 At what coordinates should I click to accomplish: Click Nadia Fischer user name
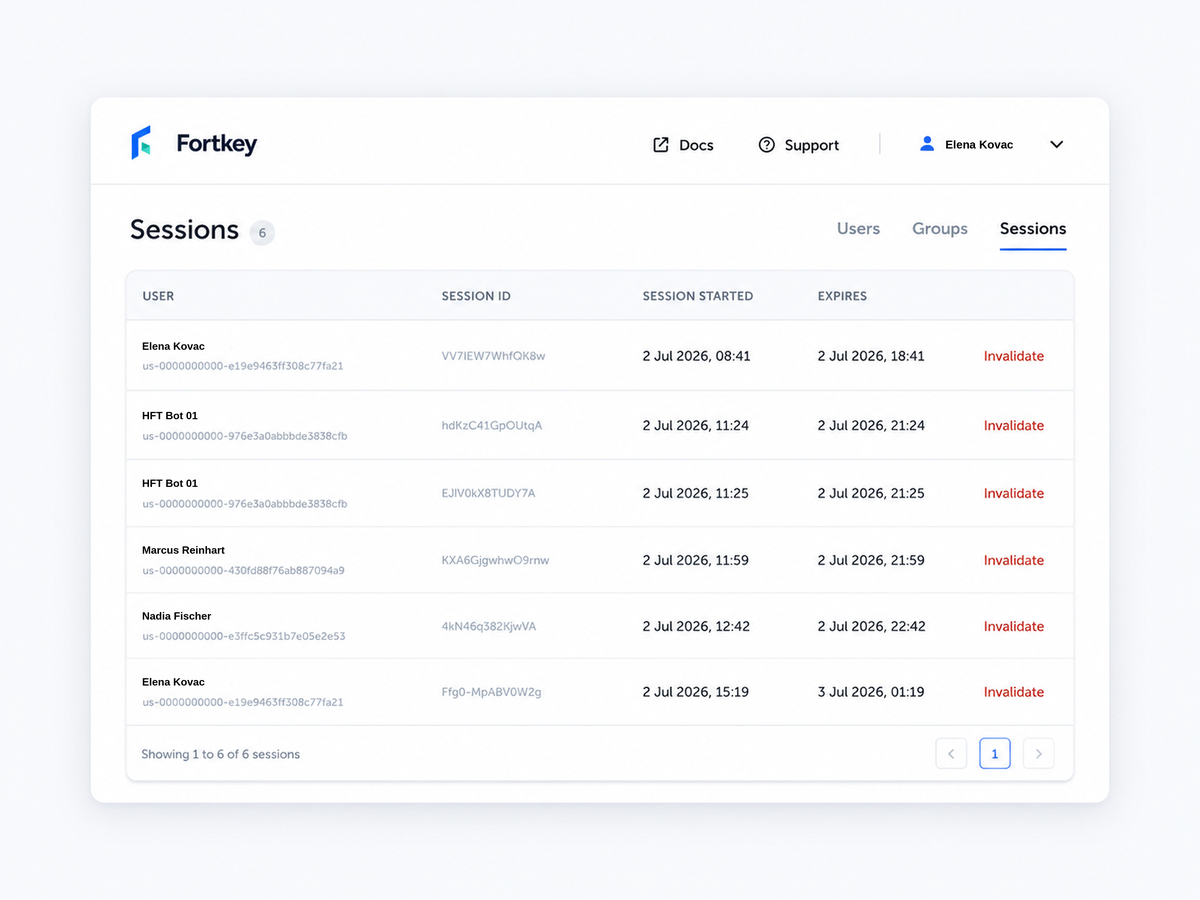pos(176,616)
